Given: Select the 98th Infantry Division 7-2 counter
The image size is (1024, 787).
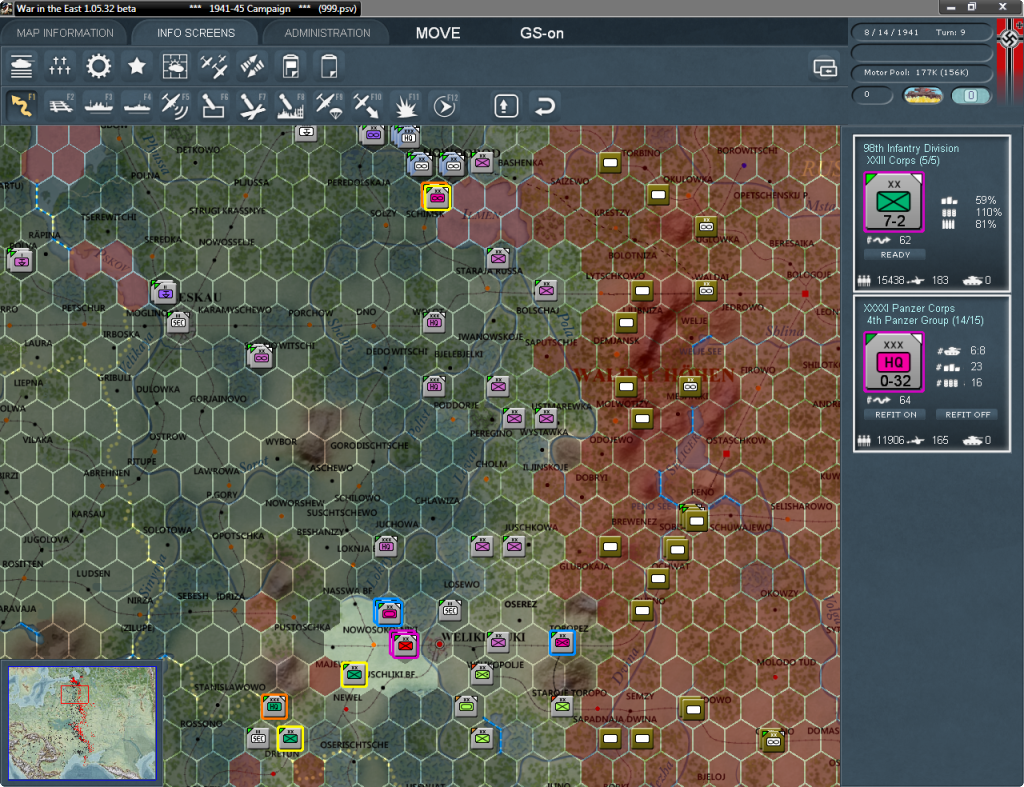Looking at the screenshot, I should [x=893, y=202].
